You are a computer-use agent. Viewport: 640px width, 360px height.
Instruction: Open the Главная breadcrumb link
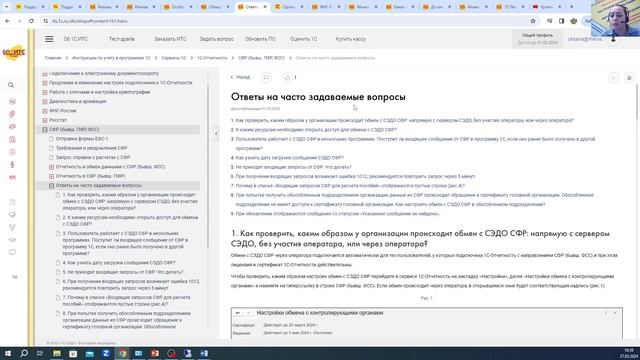pos(53,58)
